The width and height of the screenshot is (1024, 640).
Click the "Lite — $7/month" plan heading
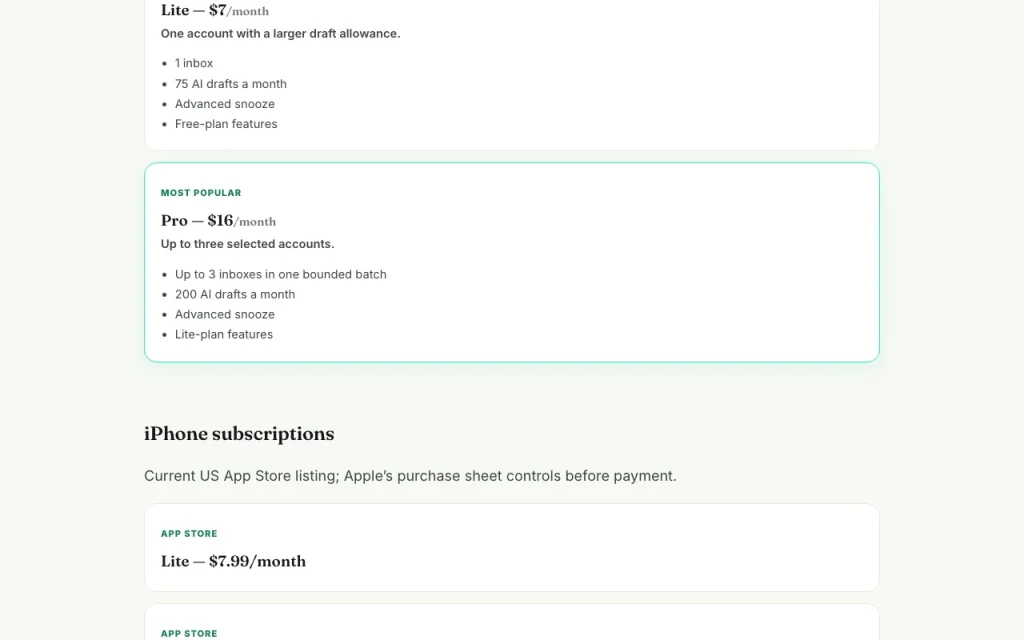click(x=215, y=10)
